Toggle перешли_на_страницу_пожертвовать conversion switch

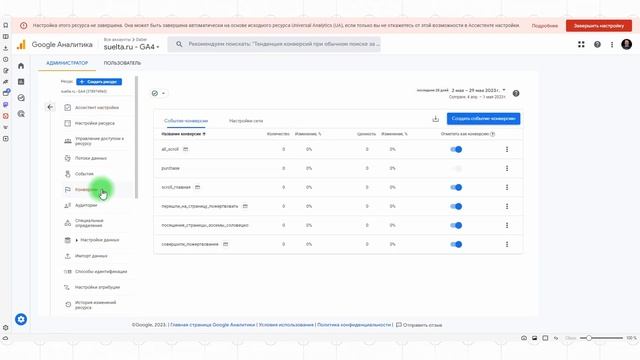click(x=456, y=206)
